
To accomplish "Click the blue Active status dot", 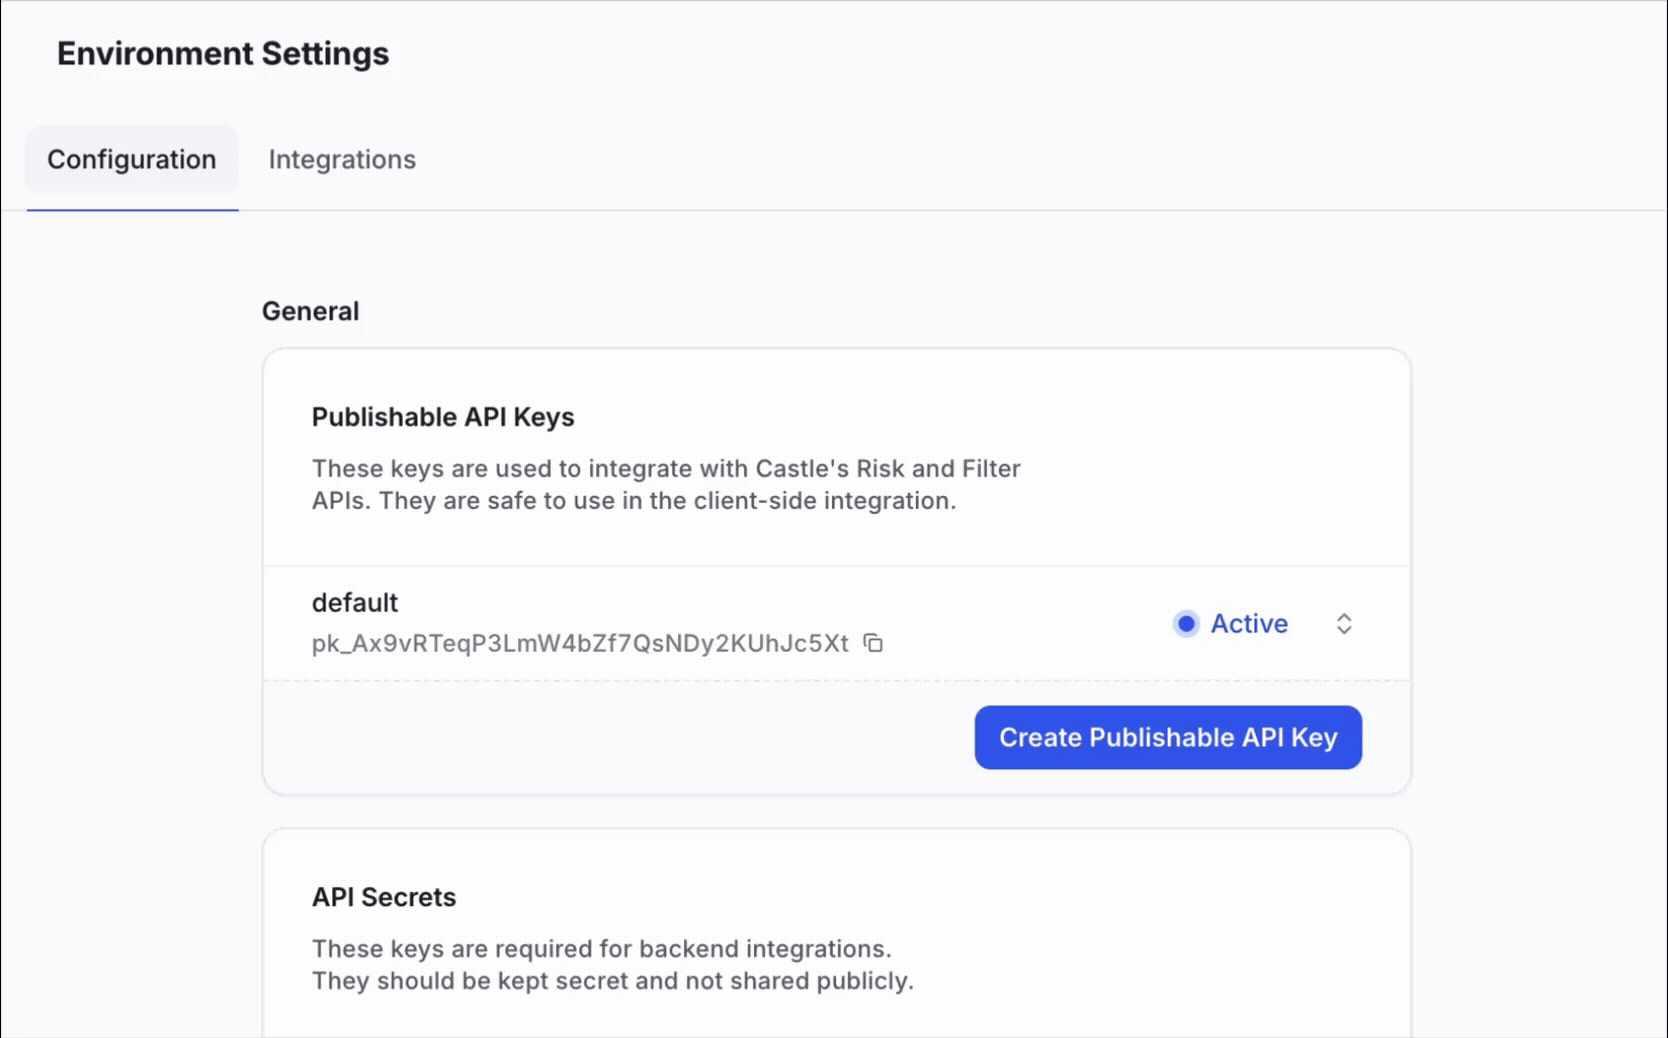I will pyautogui.click(x=1186, y=624).
